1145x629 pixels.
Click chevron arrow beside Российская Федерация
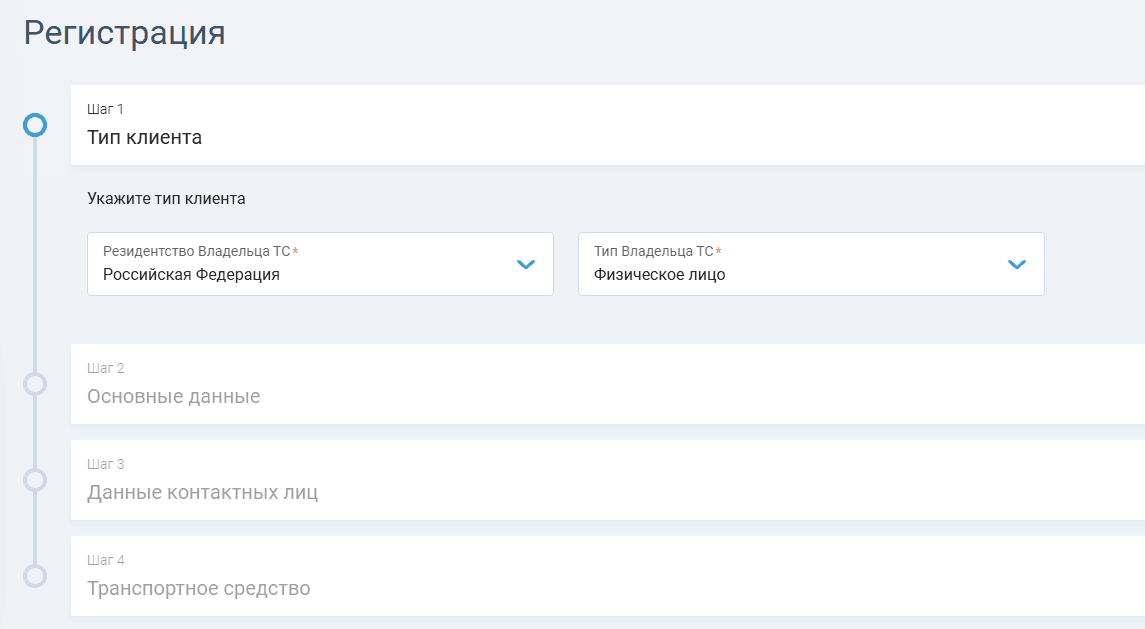tap(526, 264)
